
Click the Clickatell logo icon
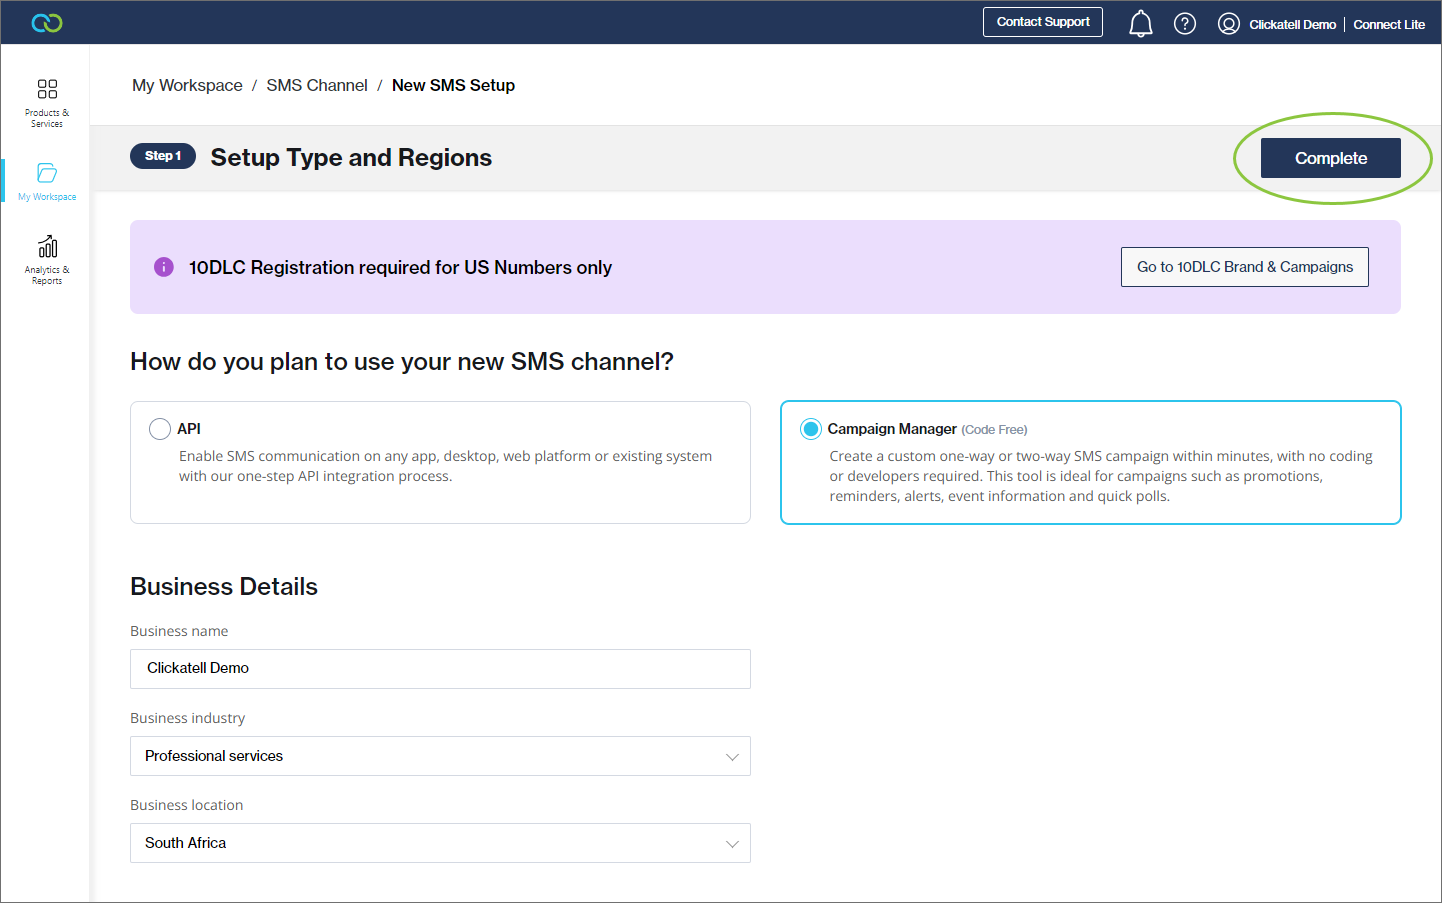47,23
